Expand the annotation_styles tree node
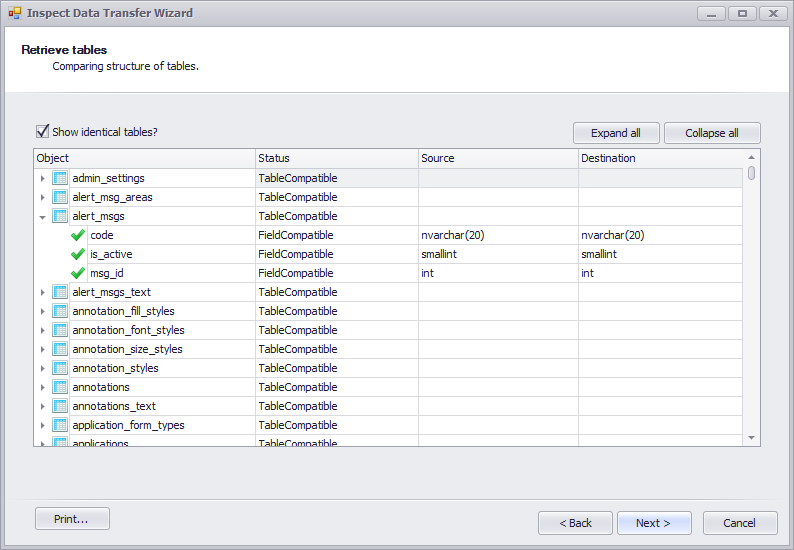This screenshot has width=794, height=550. pyautogui.click(x=43, y=368)
